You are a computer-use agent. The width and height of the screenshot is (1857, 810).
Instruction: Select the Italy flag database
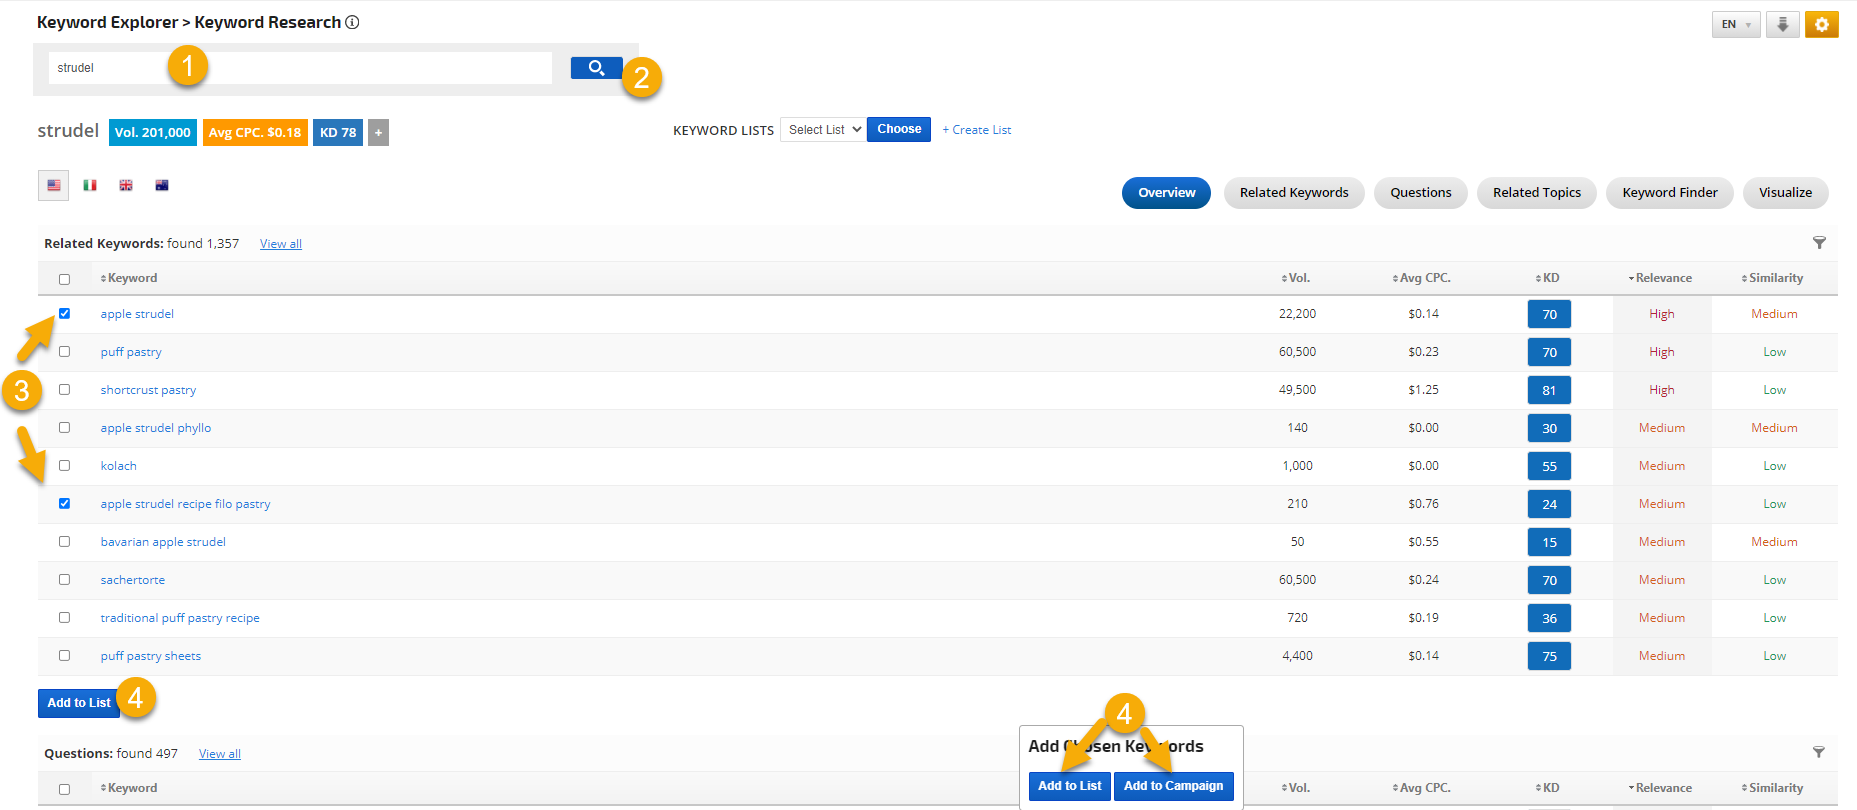pyautogui.click(x=90, y=185)
